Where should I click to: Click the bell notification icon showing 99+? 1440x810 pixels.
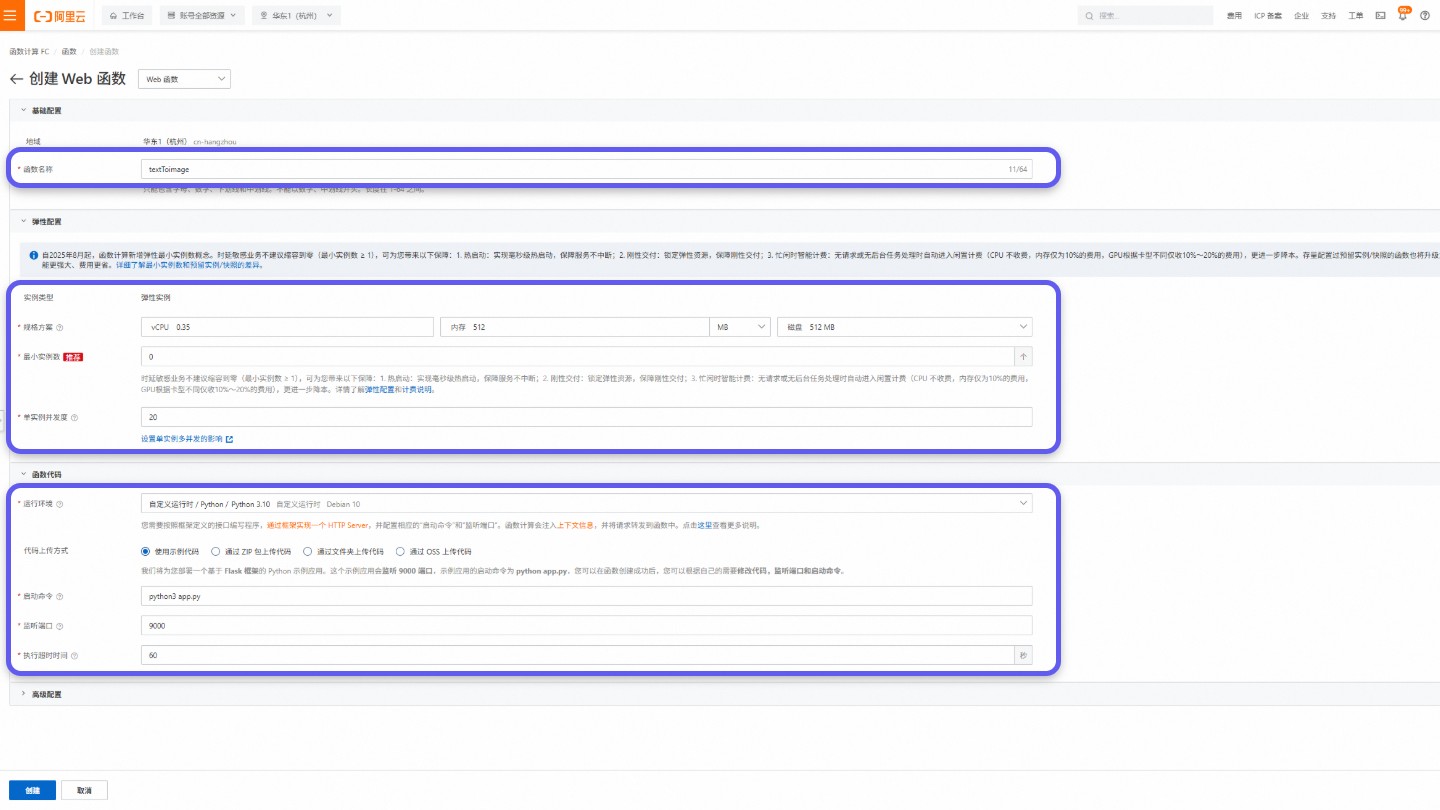tap(1403, 15)
